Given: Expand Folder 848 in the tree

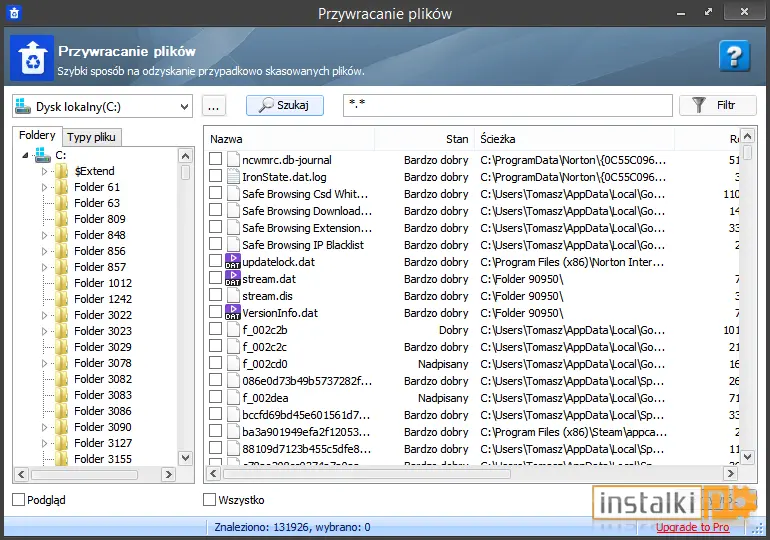Looking at the screenshot, I should click(x=44, y=235).
